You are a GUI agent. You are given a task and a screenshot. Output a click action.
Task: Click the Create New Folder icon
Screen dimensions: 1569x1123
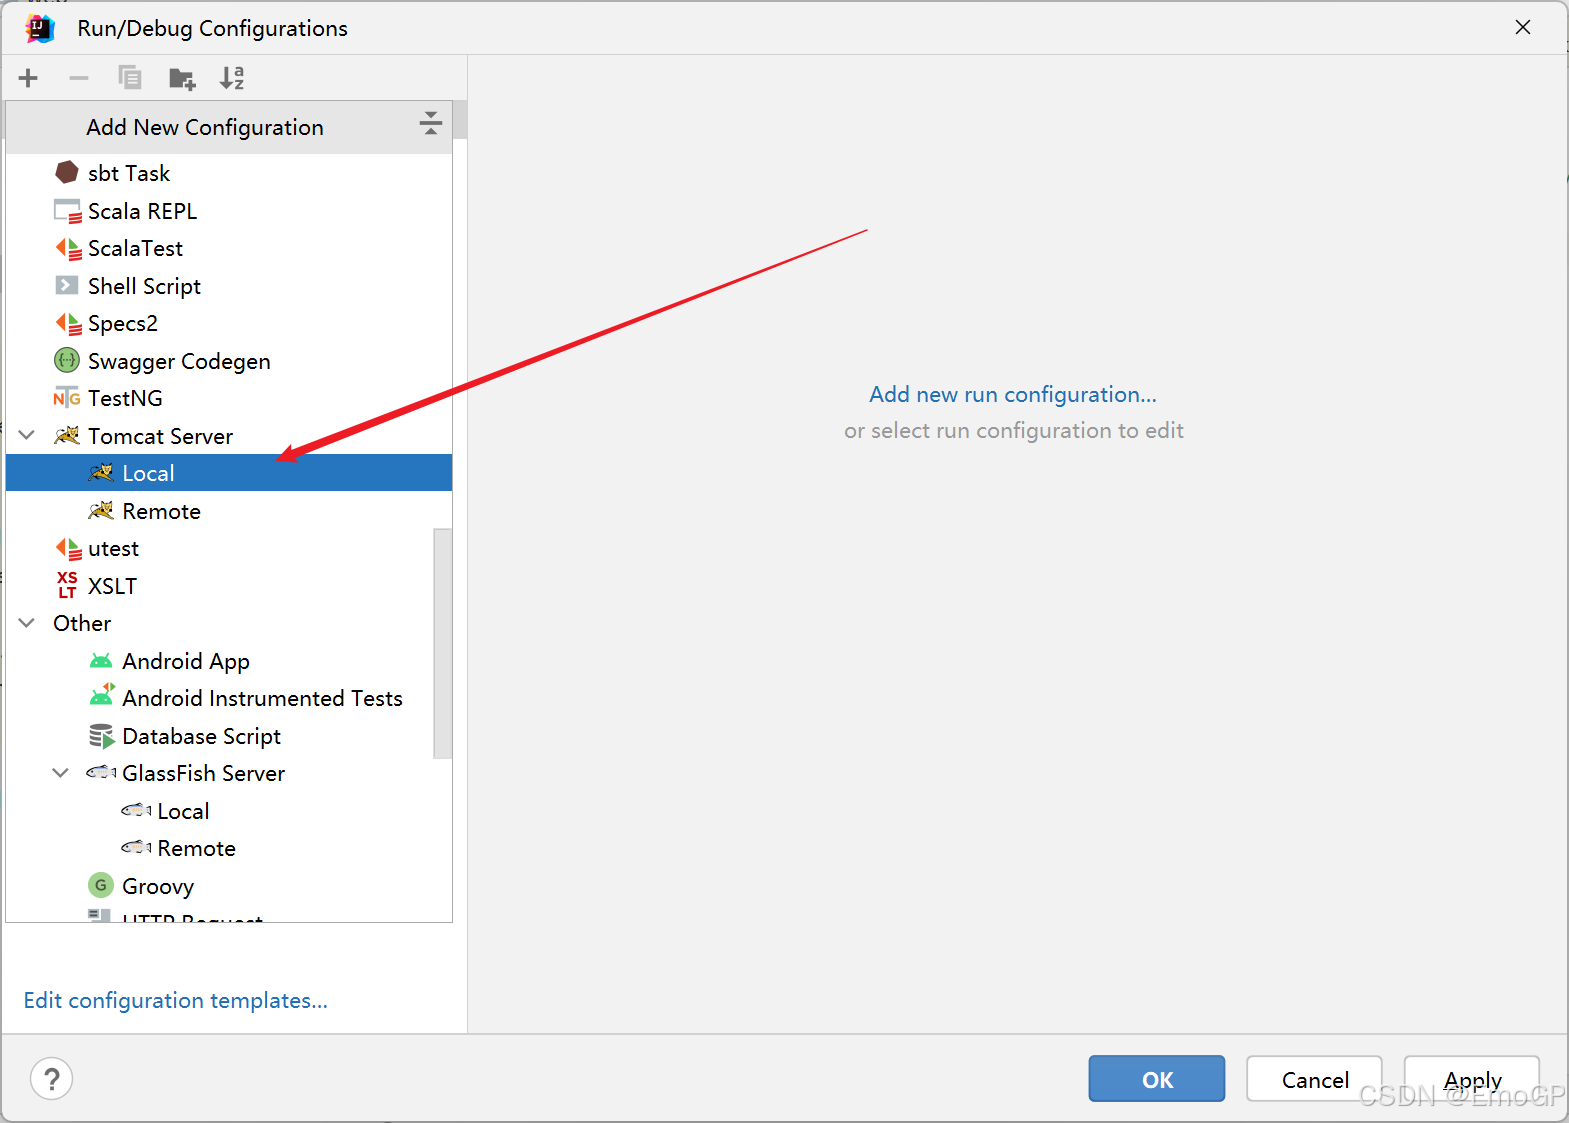click(182, 78)
